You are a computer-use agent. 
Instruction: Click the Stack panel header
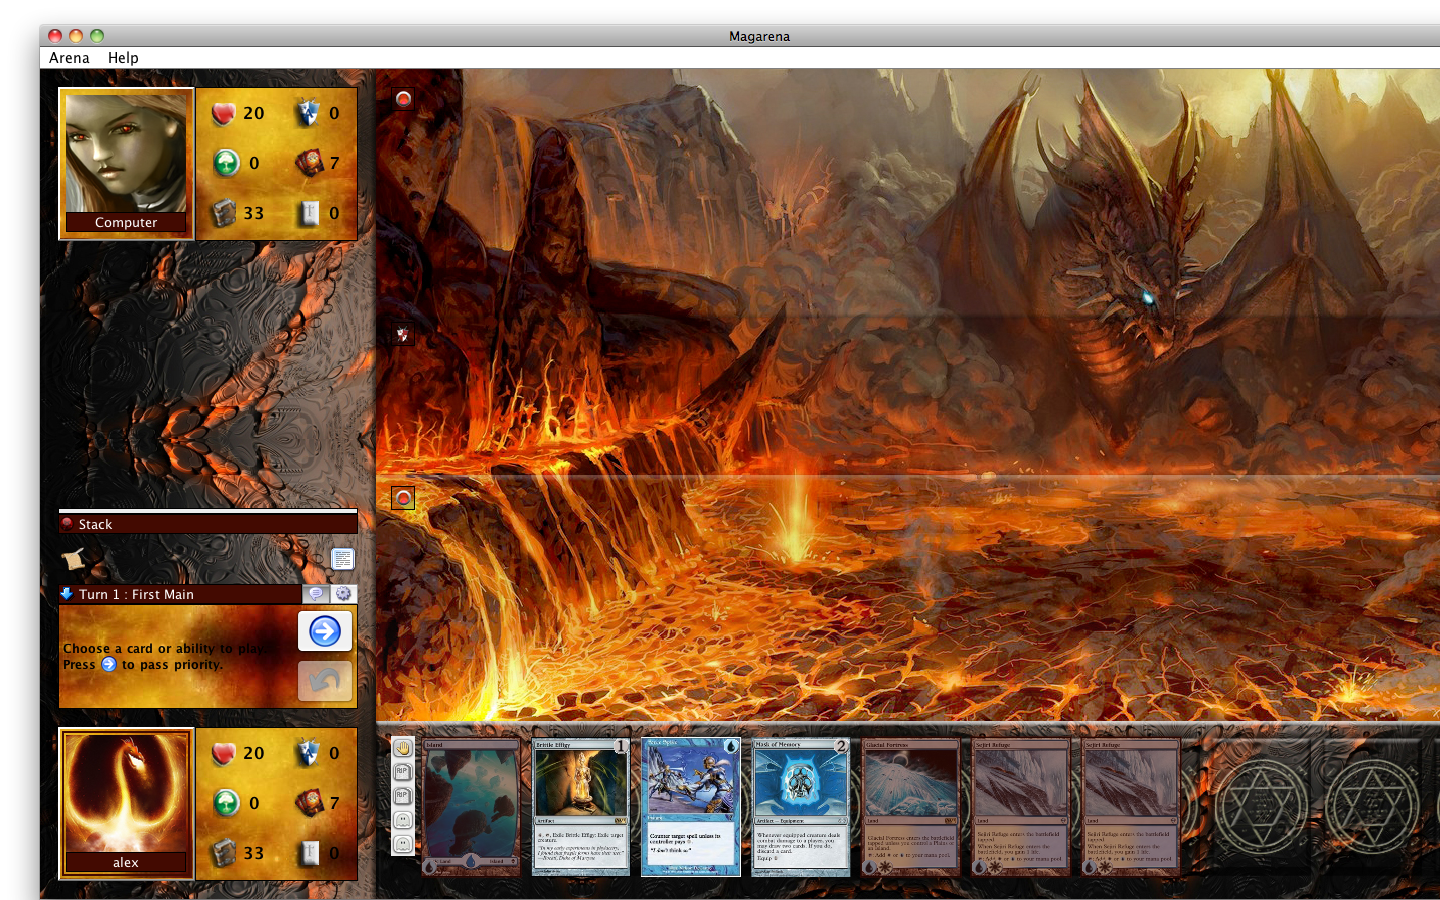click(x=208, y=524)
